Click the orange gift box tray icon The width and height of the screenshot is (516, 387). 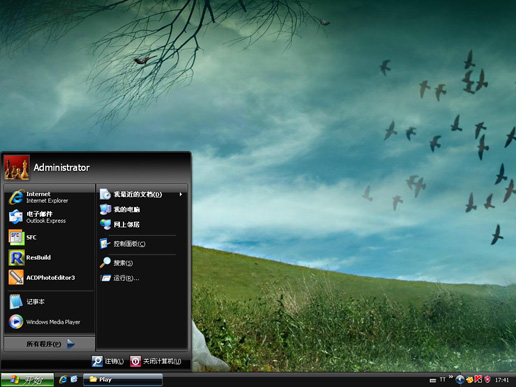[469, 380]
